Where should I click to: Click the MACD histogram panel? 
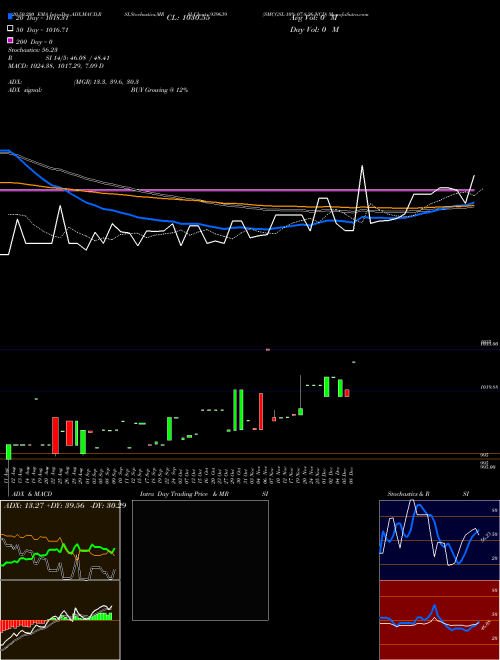click(60, 620)
